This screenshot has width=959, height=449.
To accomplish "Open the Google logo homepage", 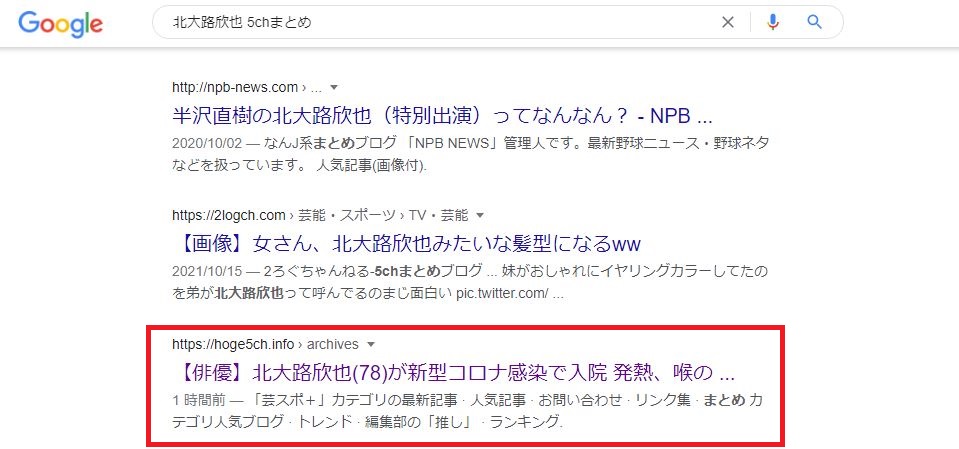I will click(60, 24).
